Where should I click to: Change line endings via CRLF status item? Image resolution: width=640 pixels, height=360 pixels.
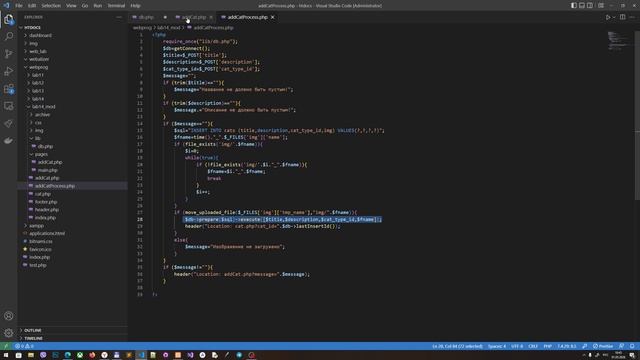click(x=533, y=346)
